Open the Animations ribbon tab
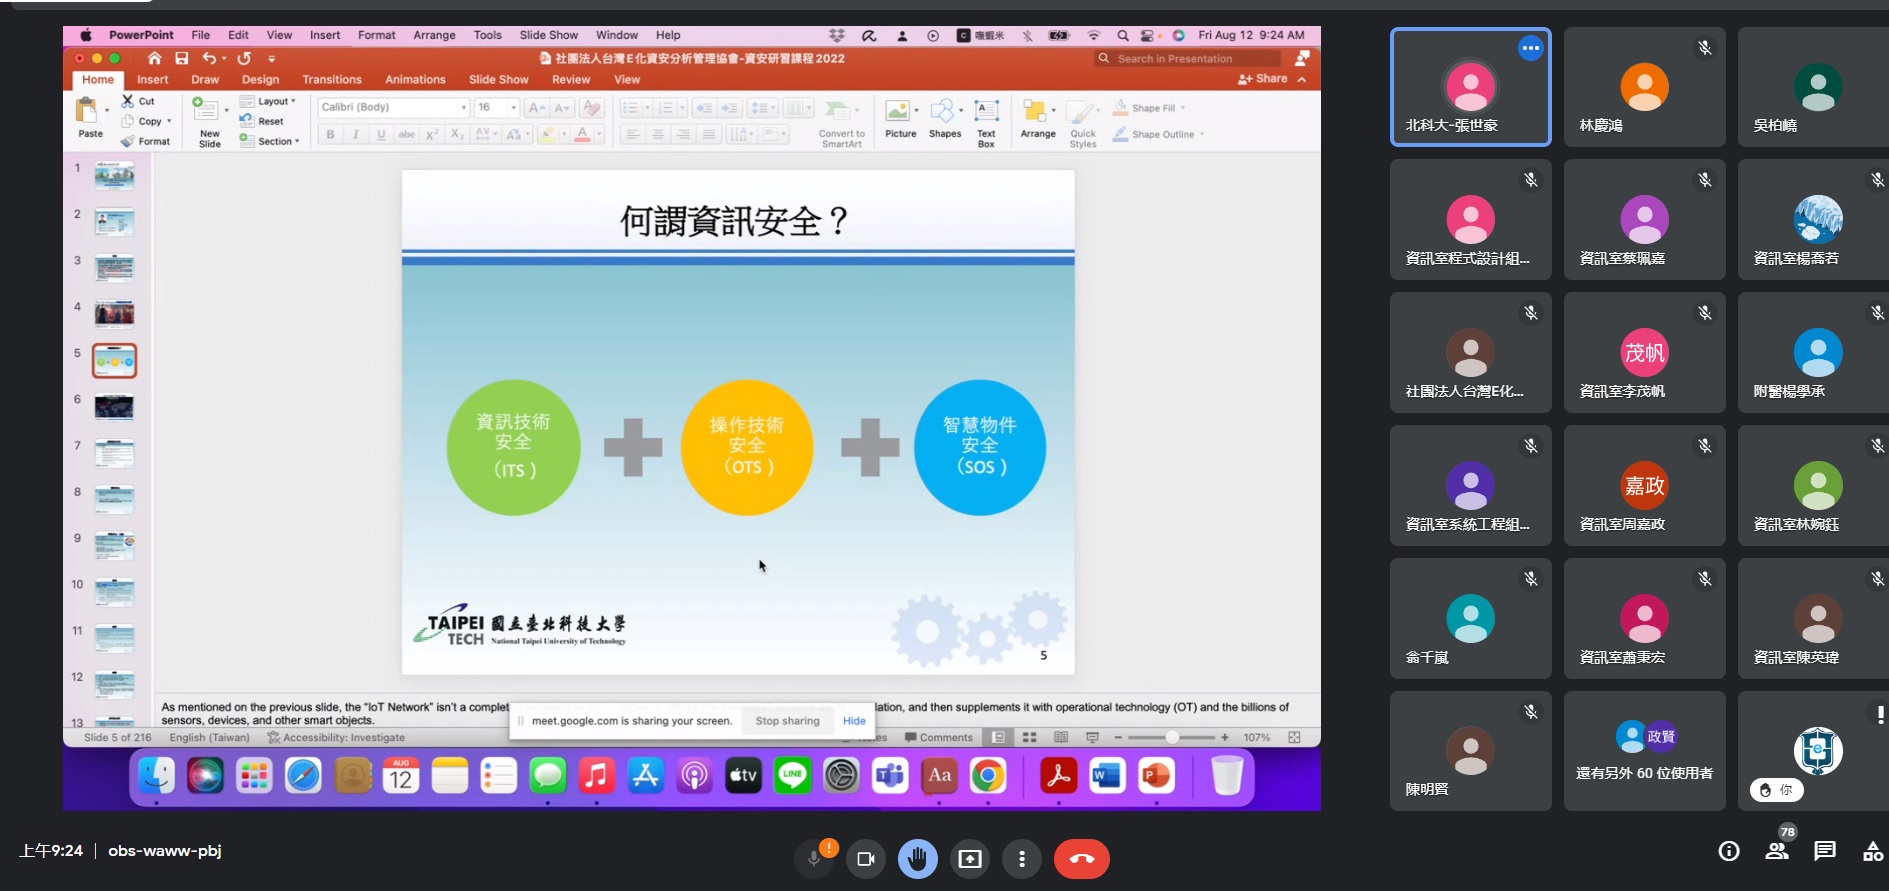The width and height of the screenshot is (1889, 891). coord(415,79)
